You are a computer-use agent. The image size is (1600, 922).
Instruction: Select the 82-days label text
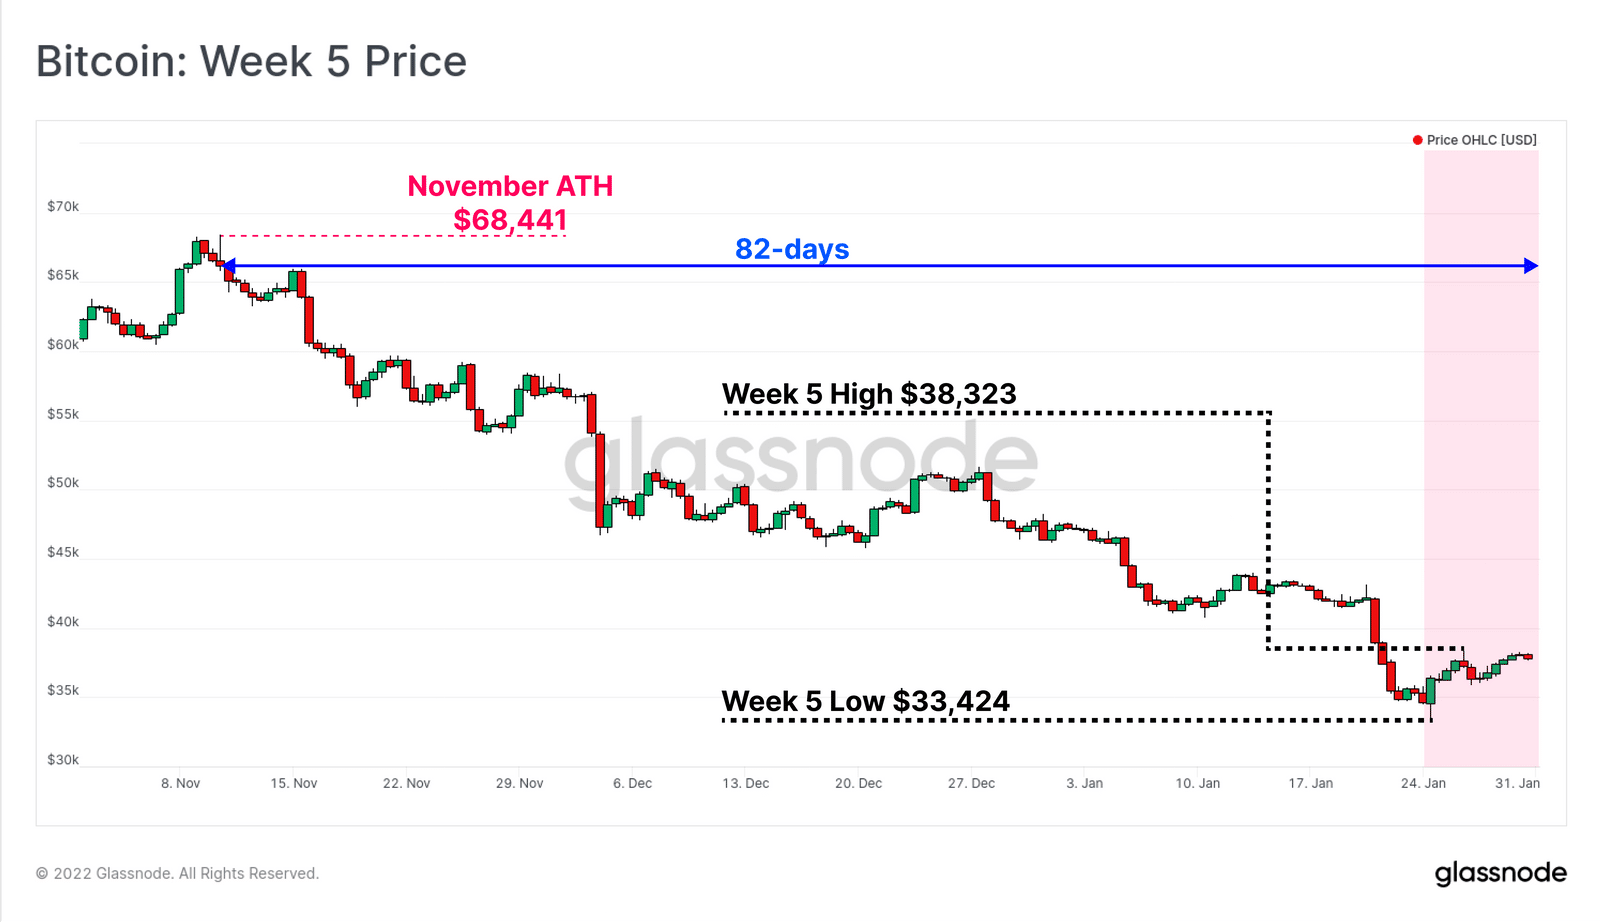792,249
